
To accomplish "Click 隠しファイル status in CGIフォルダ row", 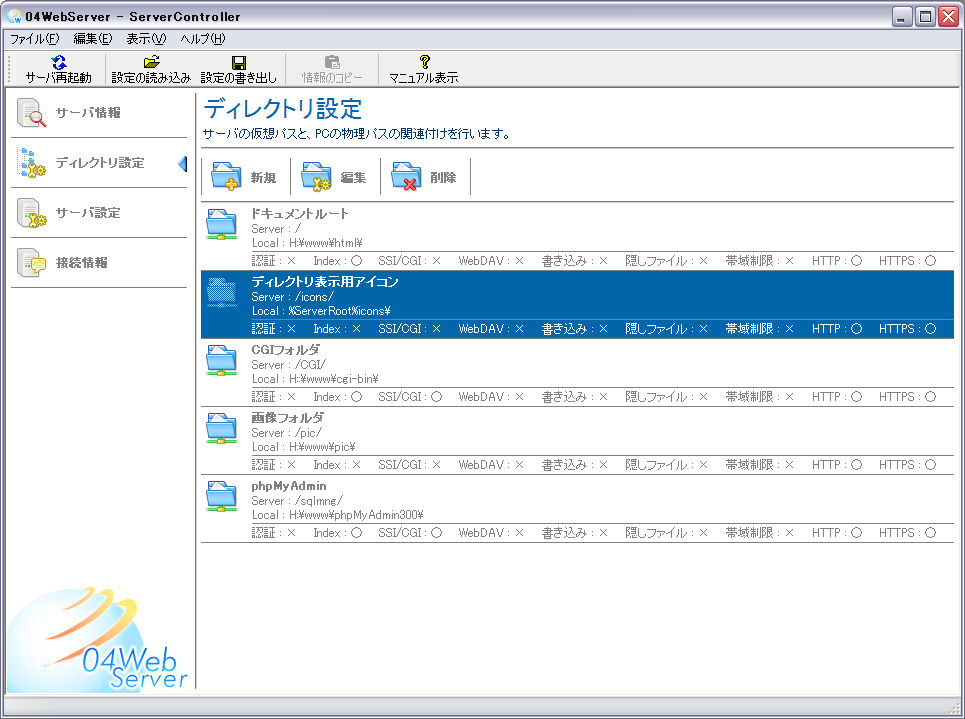I will tap(667, 396).
